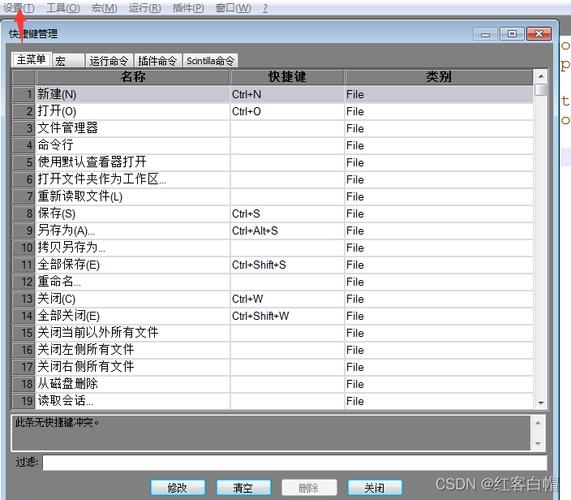Select the 全部保存(E) row
Image resolution: width=571 pixels, height=500 pixels.
273,265
